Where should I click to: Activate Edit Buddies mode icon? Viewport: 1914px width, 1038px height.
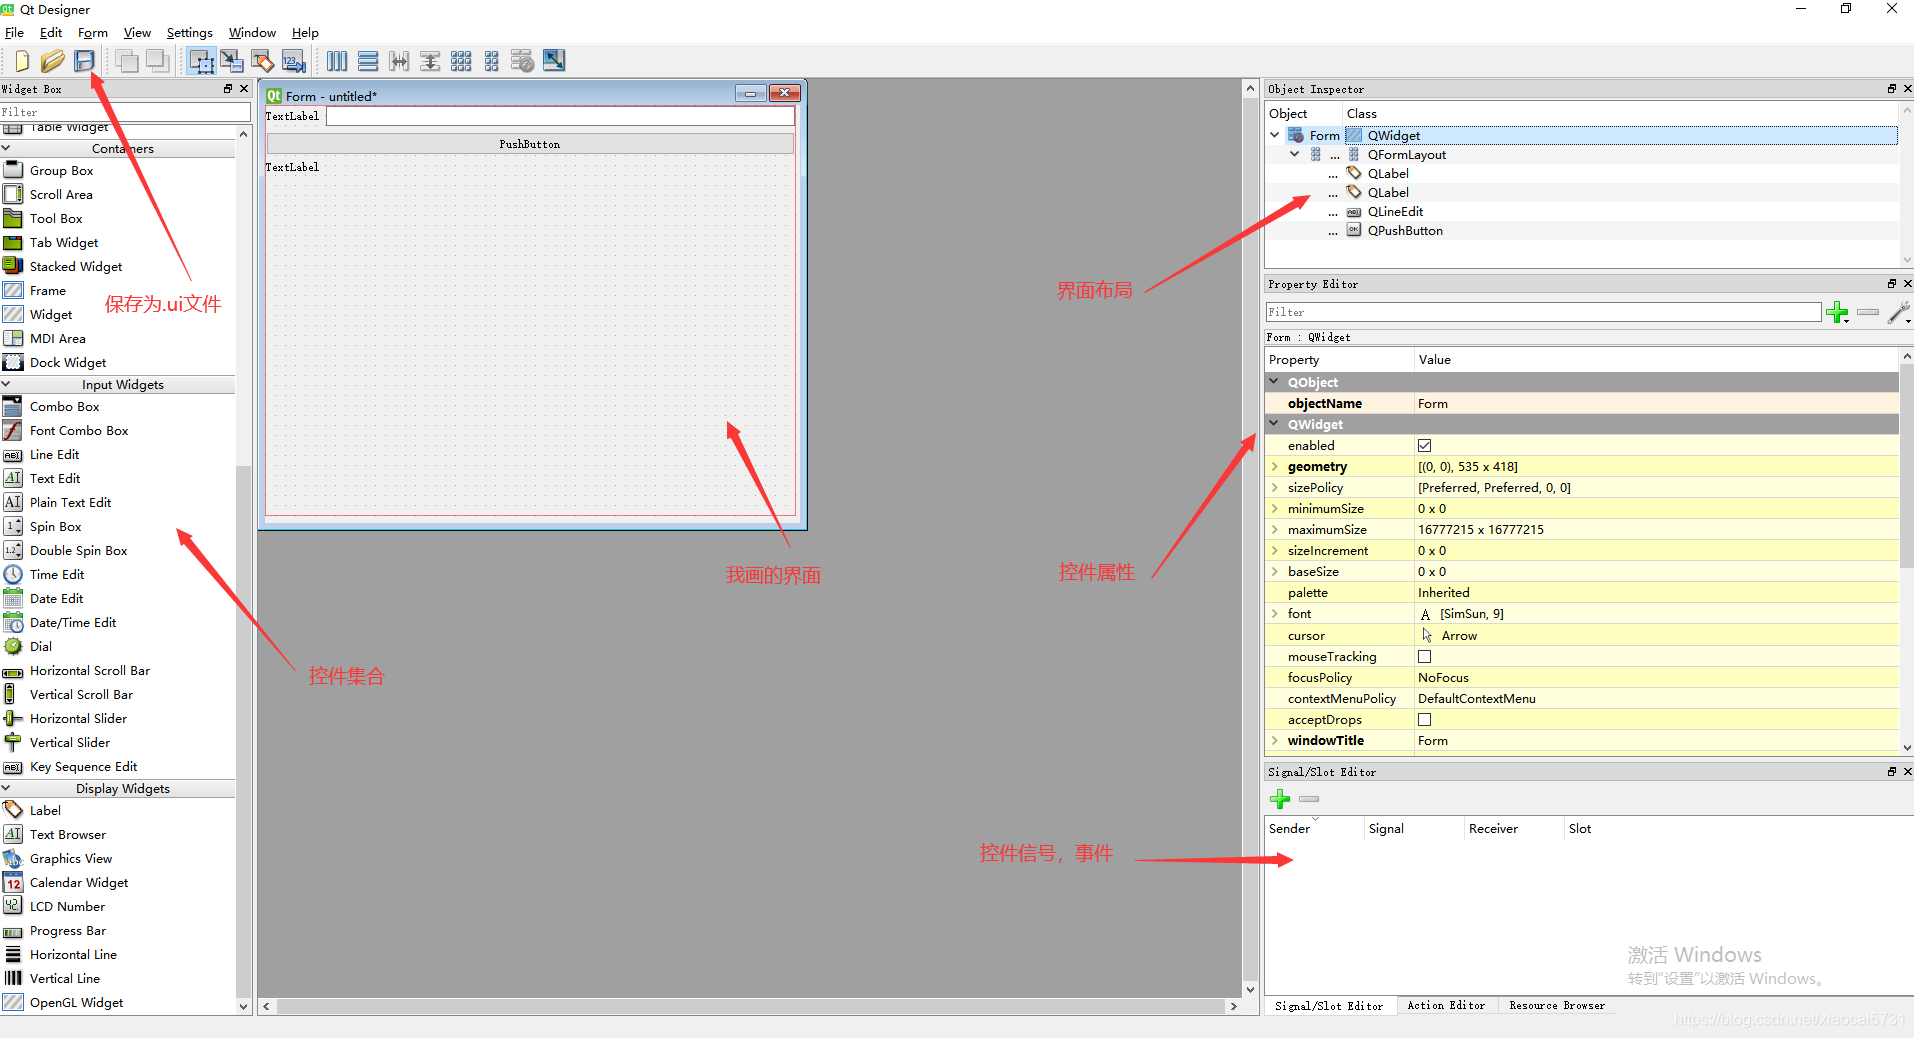point(263,61)
